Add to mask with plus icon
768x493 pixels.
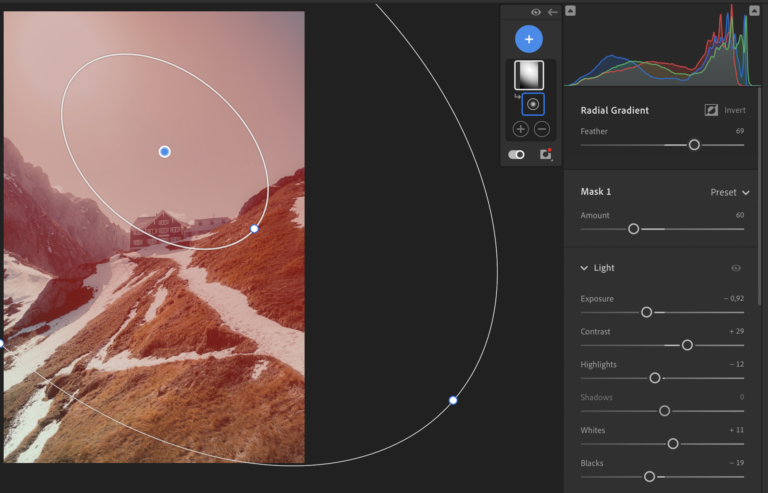click(x=521, y=129)
